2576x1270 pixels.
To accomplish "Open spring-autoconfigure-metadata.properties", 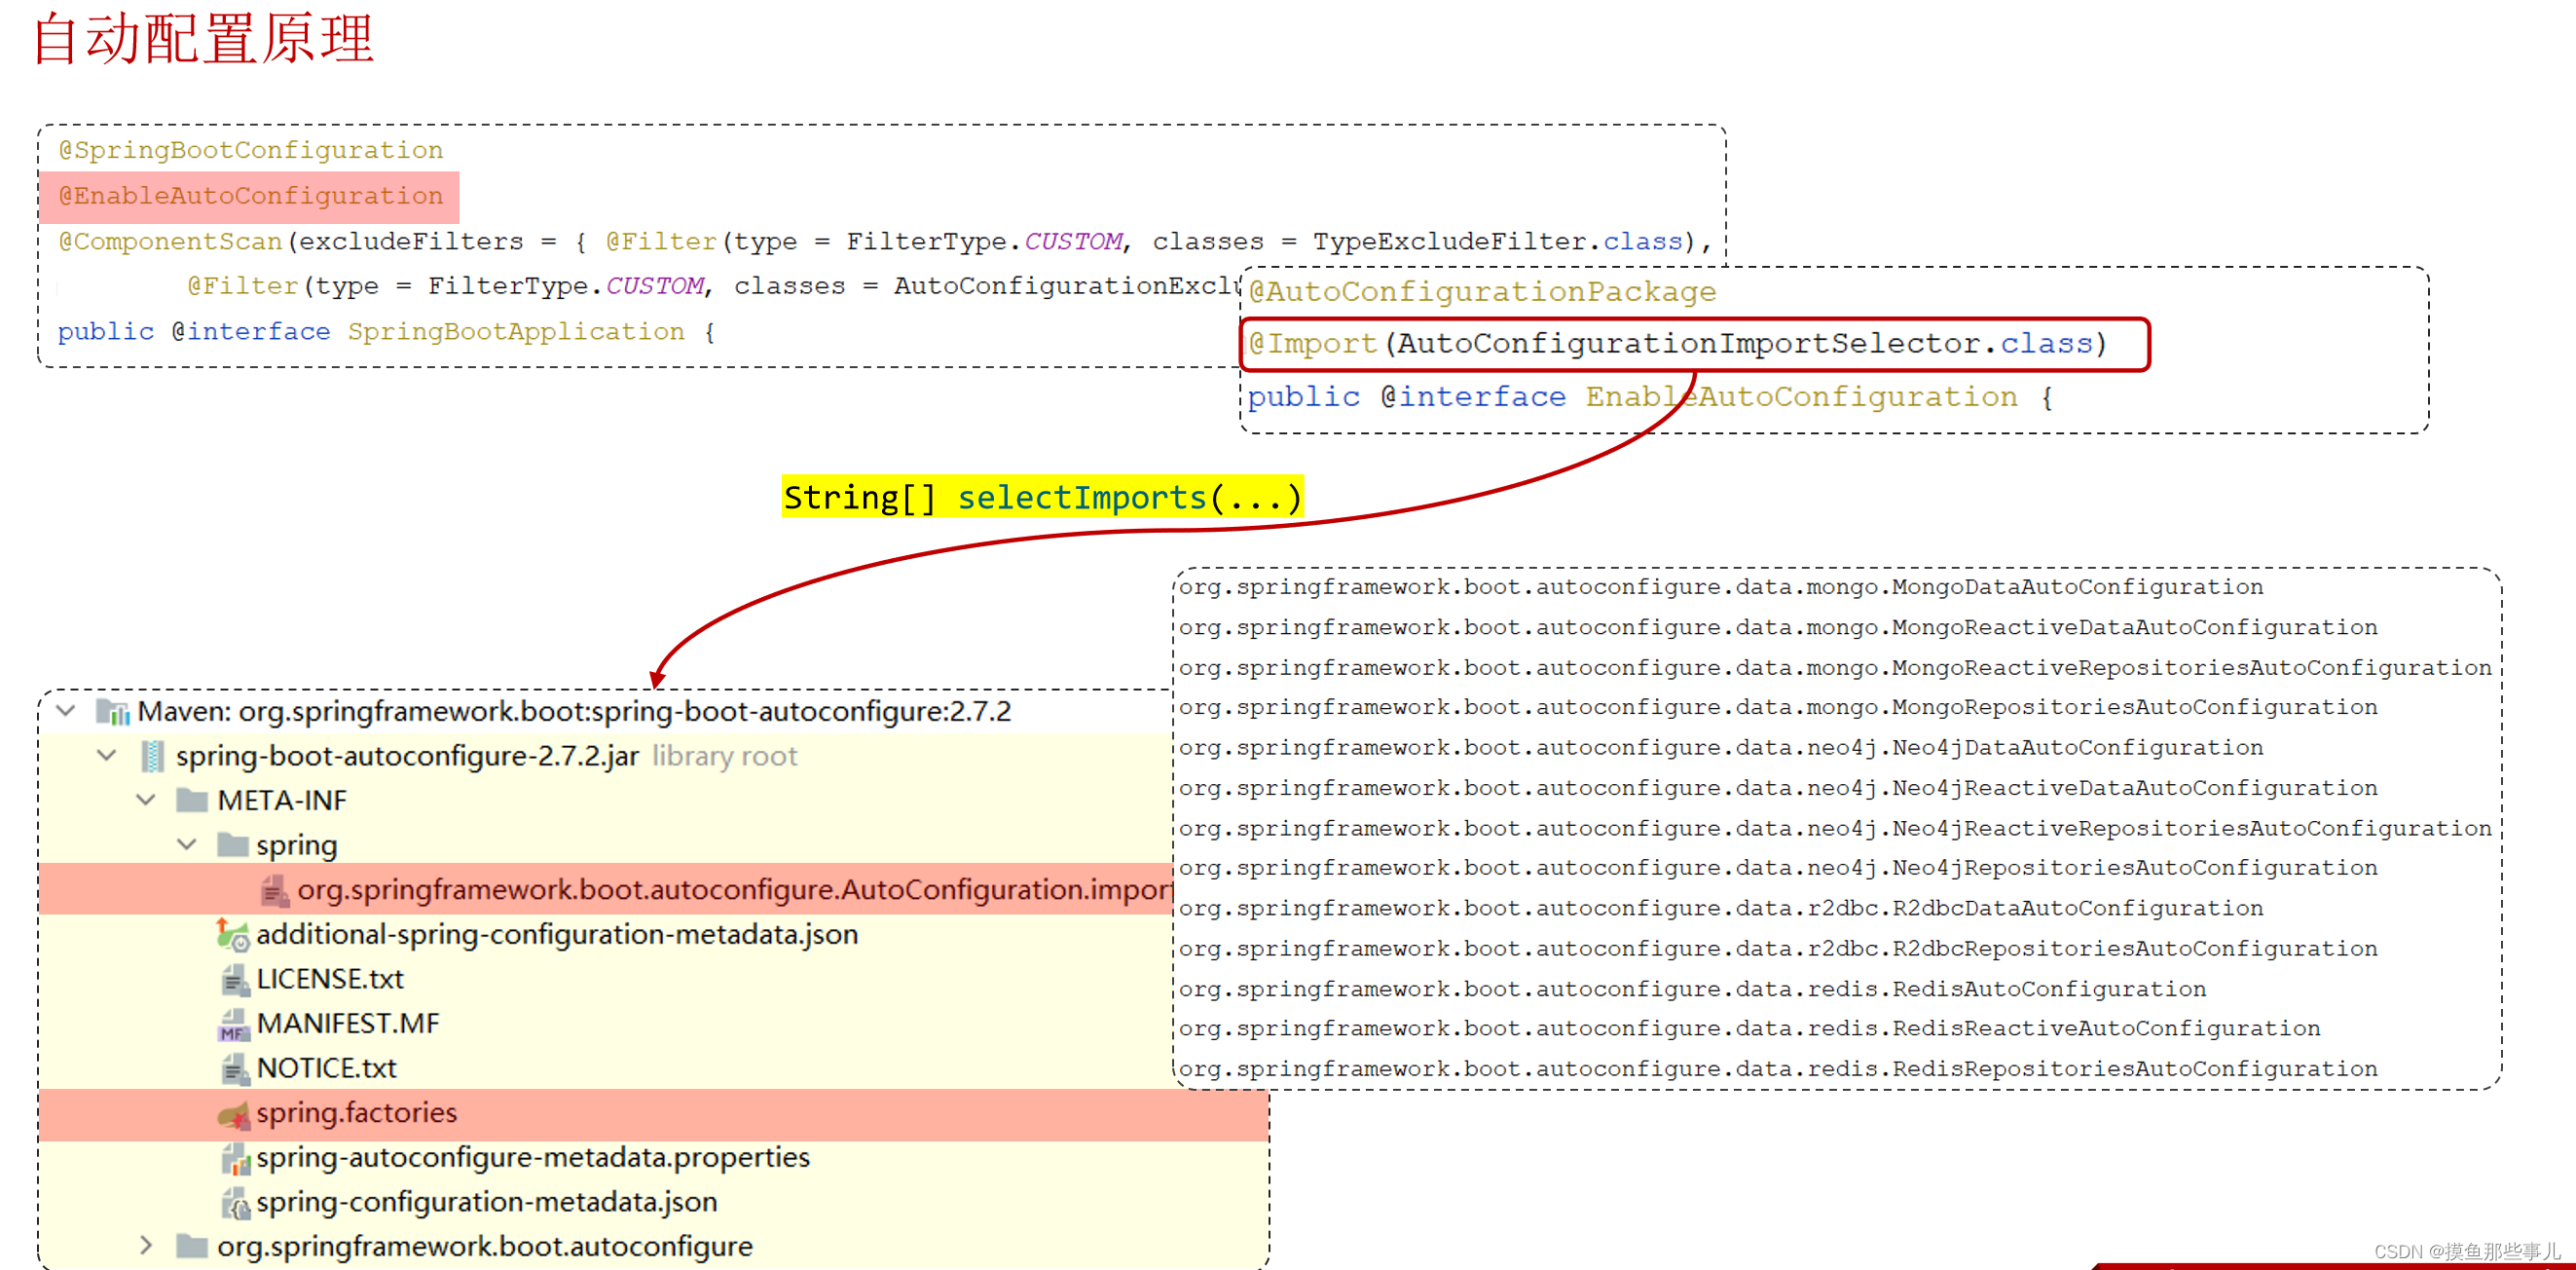I will tap(533, 1158).
